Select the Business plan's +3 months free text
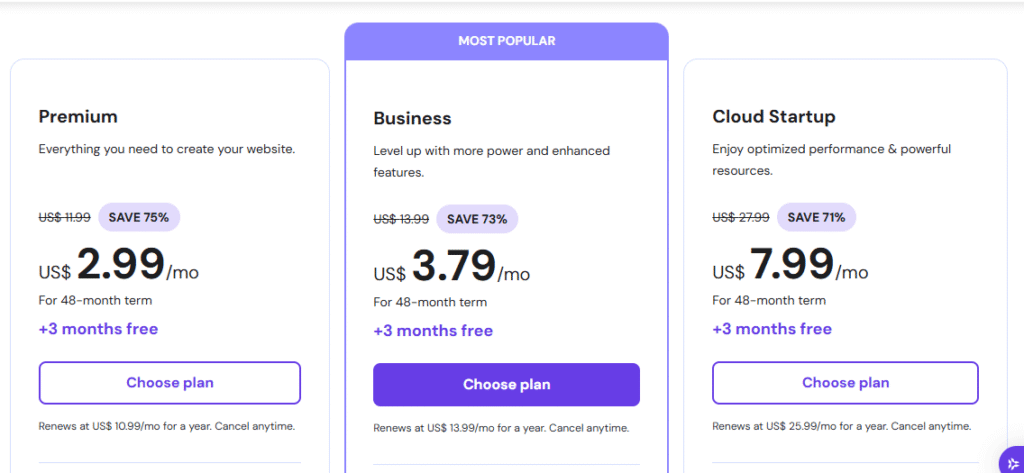1024x473 pixels. coord(433,331)
